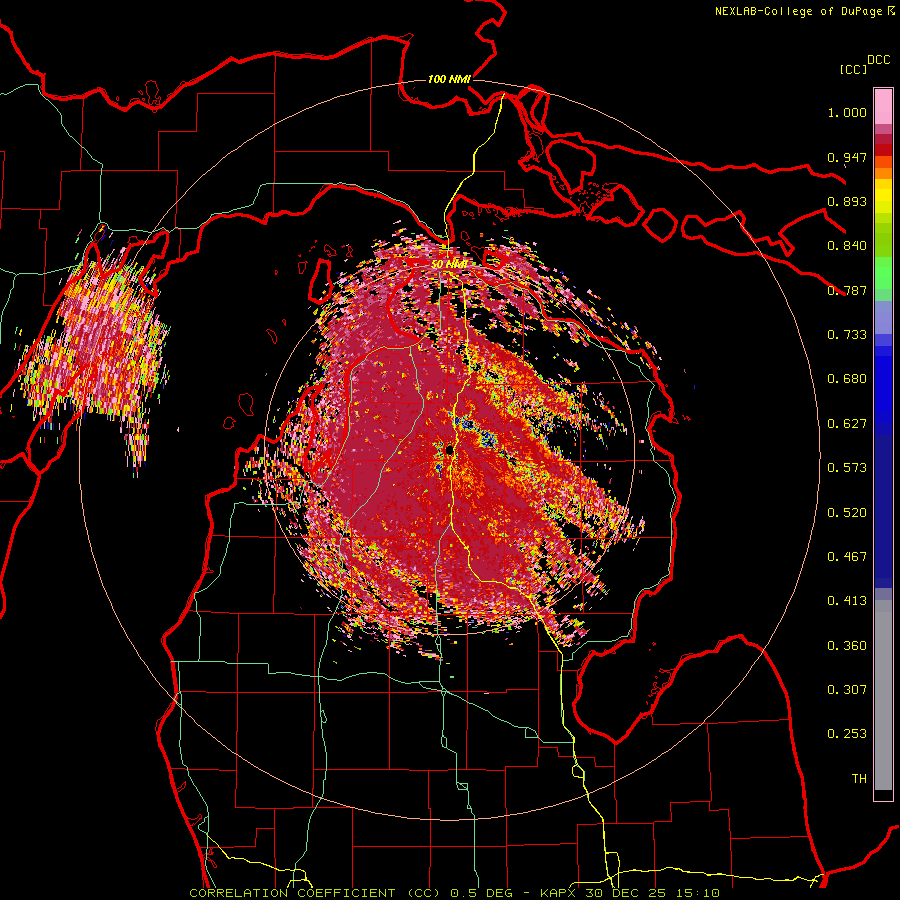Click the 0.360 legend value
This screenshot has height=900, width=900.
[x=847, y=646]
